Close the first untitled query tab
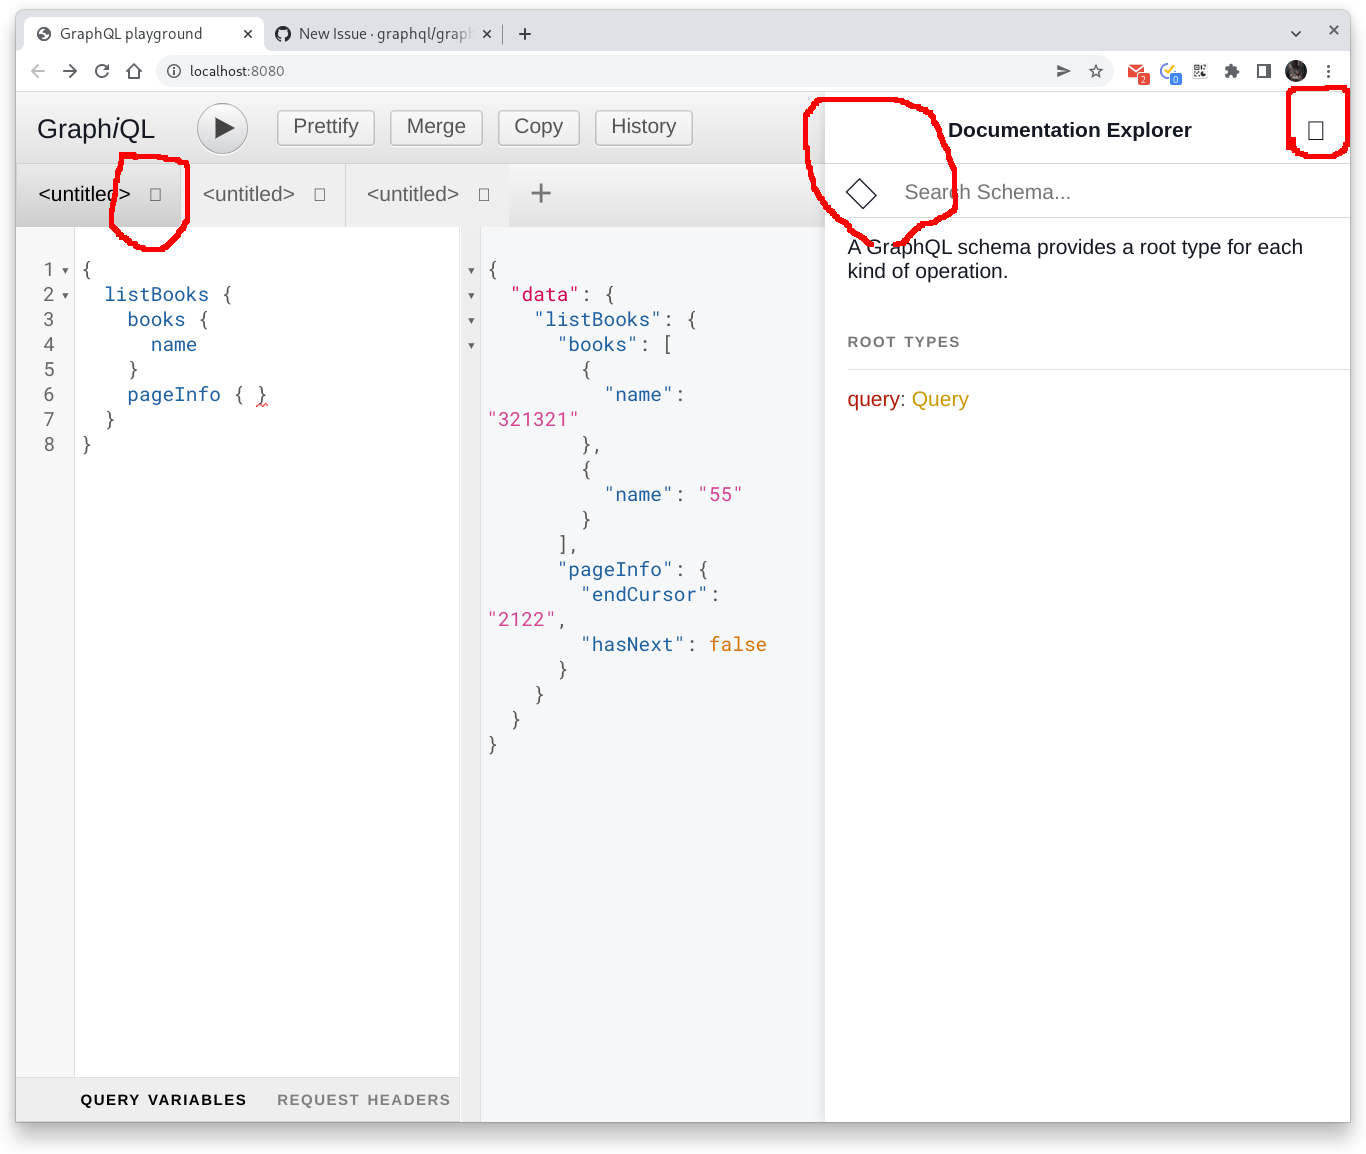 tap(155, 195)
